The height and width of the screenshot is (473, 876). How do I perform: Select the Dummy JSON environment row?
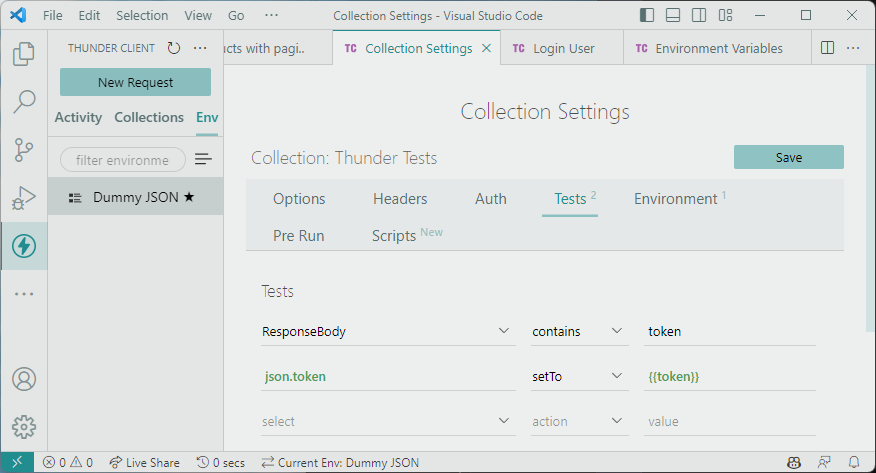[135, 197]
